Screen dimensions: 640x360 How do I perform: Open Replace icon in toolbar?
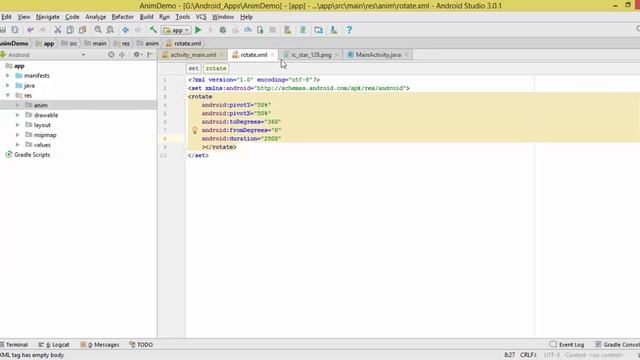(x=110, y=30)
